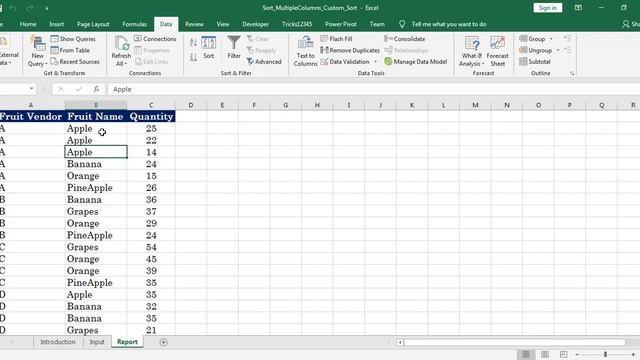The width and height of the screenshot is (640, 360).
Task: Insert a Subtotal
Action: pos(535,62)
